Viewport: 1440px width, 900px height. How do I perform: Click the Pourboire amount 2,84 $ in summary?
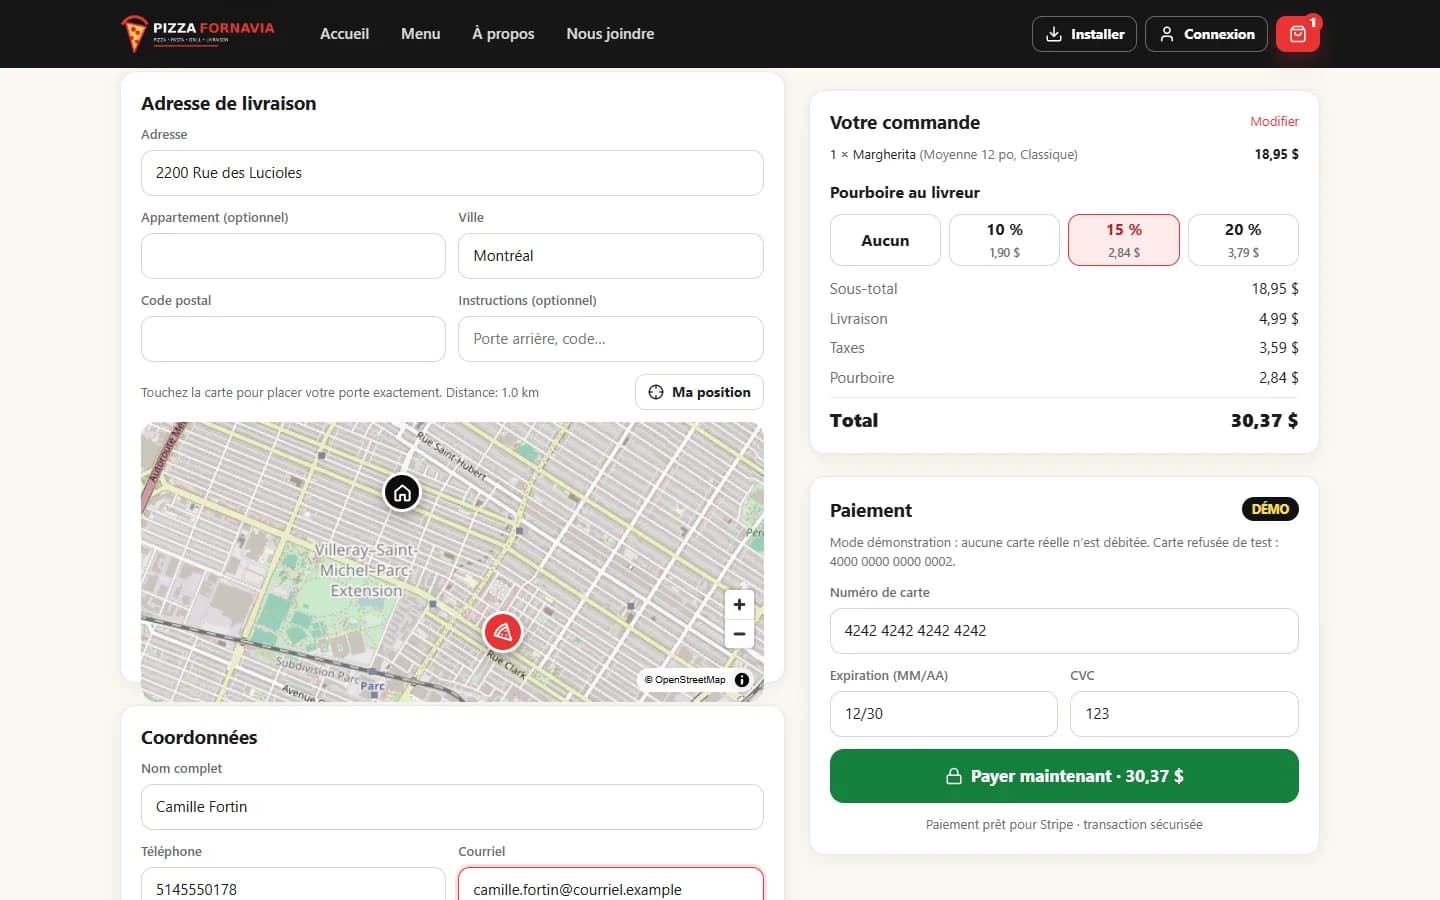tap(1279, 378)
